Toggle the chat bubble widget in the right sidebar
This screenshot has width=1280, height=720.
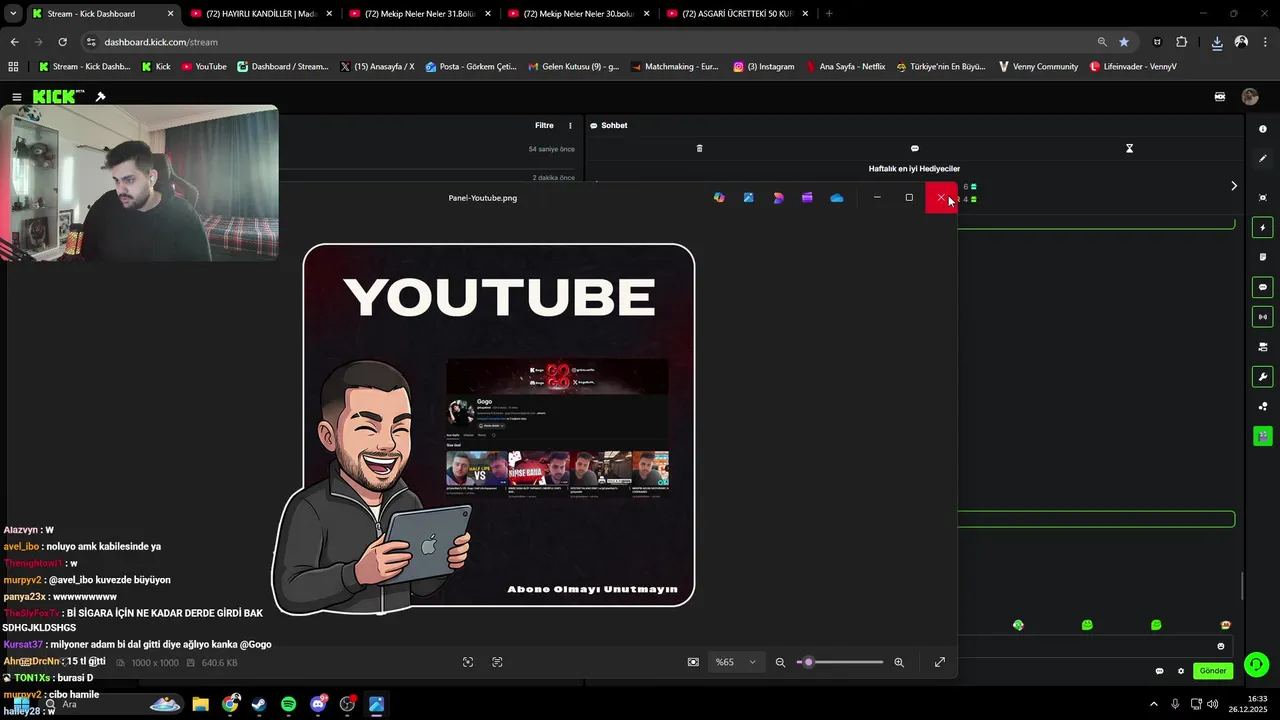pos(1263,287)
